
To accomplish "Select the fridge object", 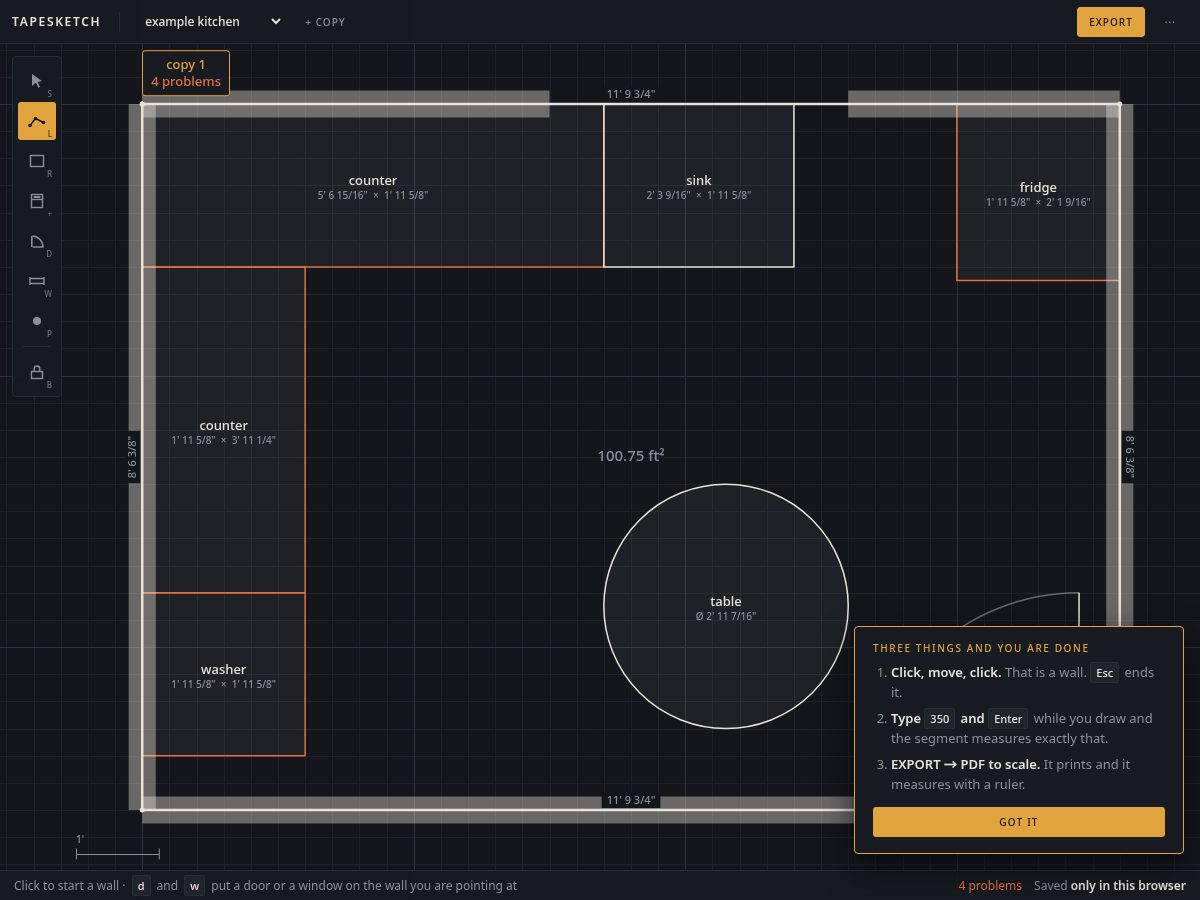I will (1038, 192).
